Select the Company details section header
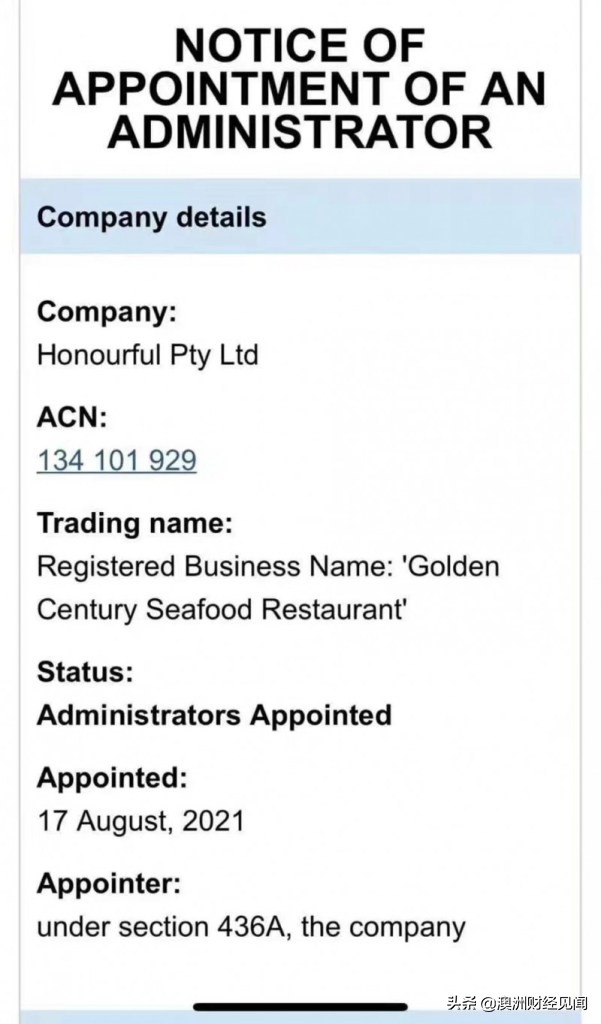Image resolution: width=601 pixels, height=1024 pixels. click(152, 217)
